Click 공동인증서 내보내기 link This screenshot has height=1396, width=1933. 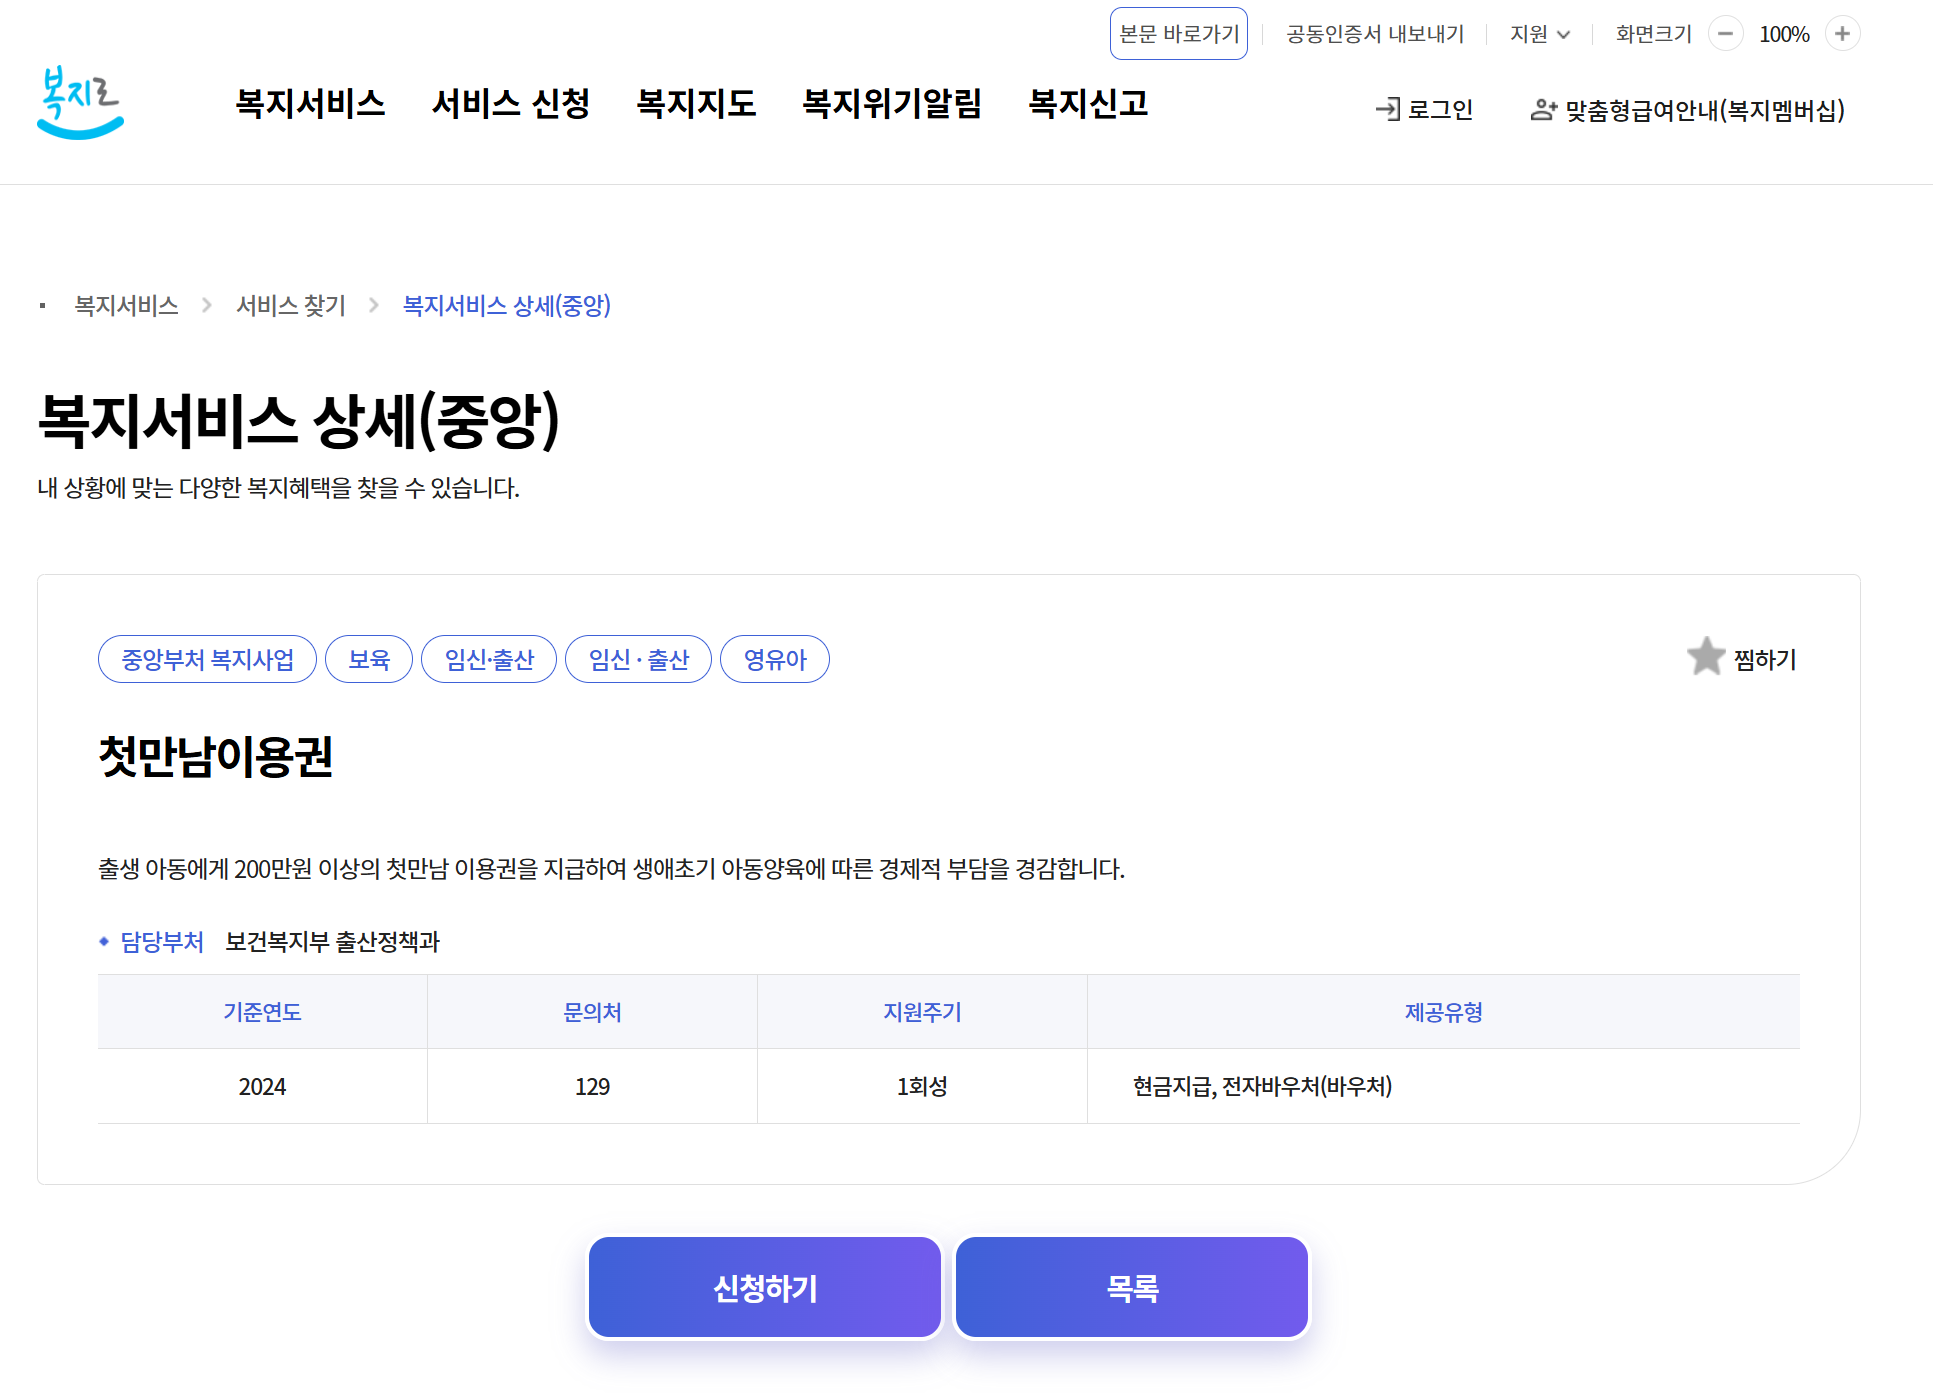point(1374,34)
